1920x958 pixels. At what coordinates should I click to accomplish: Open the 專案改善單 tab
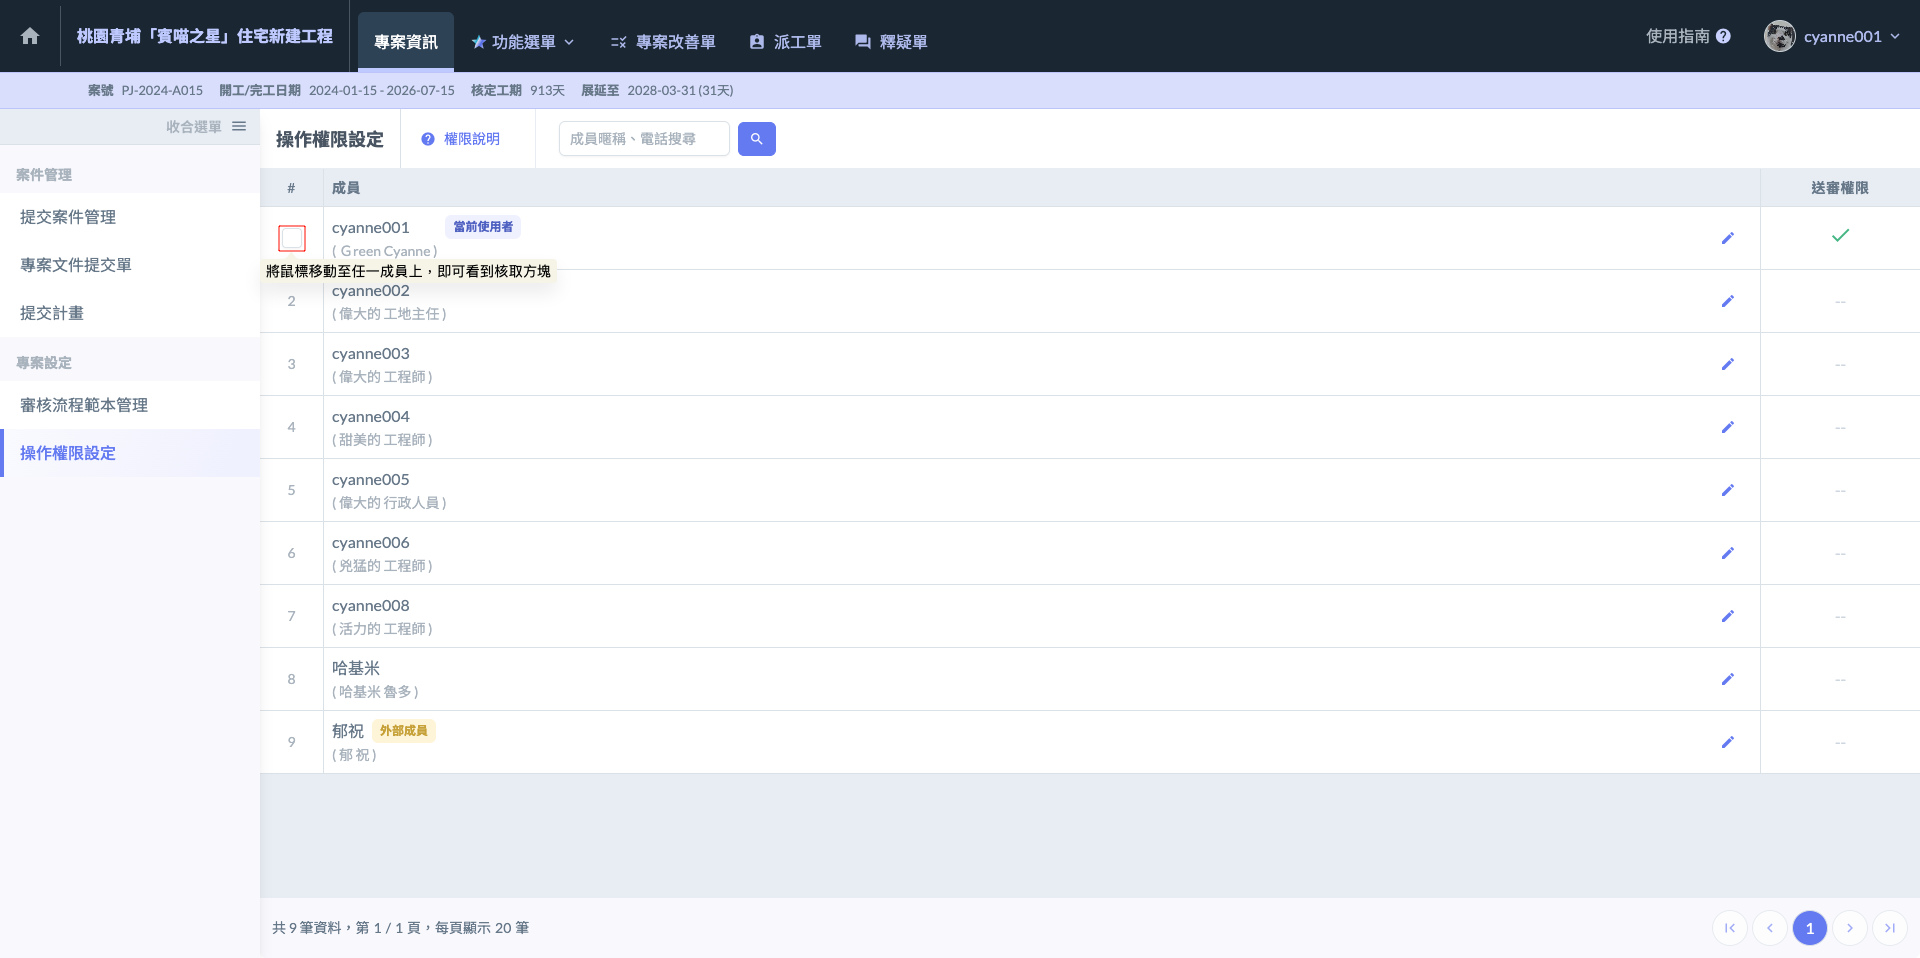click(663, 42)
